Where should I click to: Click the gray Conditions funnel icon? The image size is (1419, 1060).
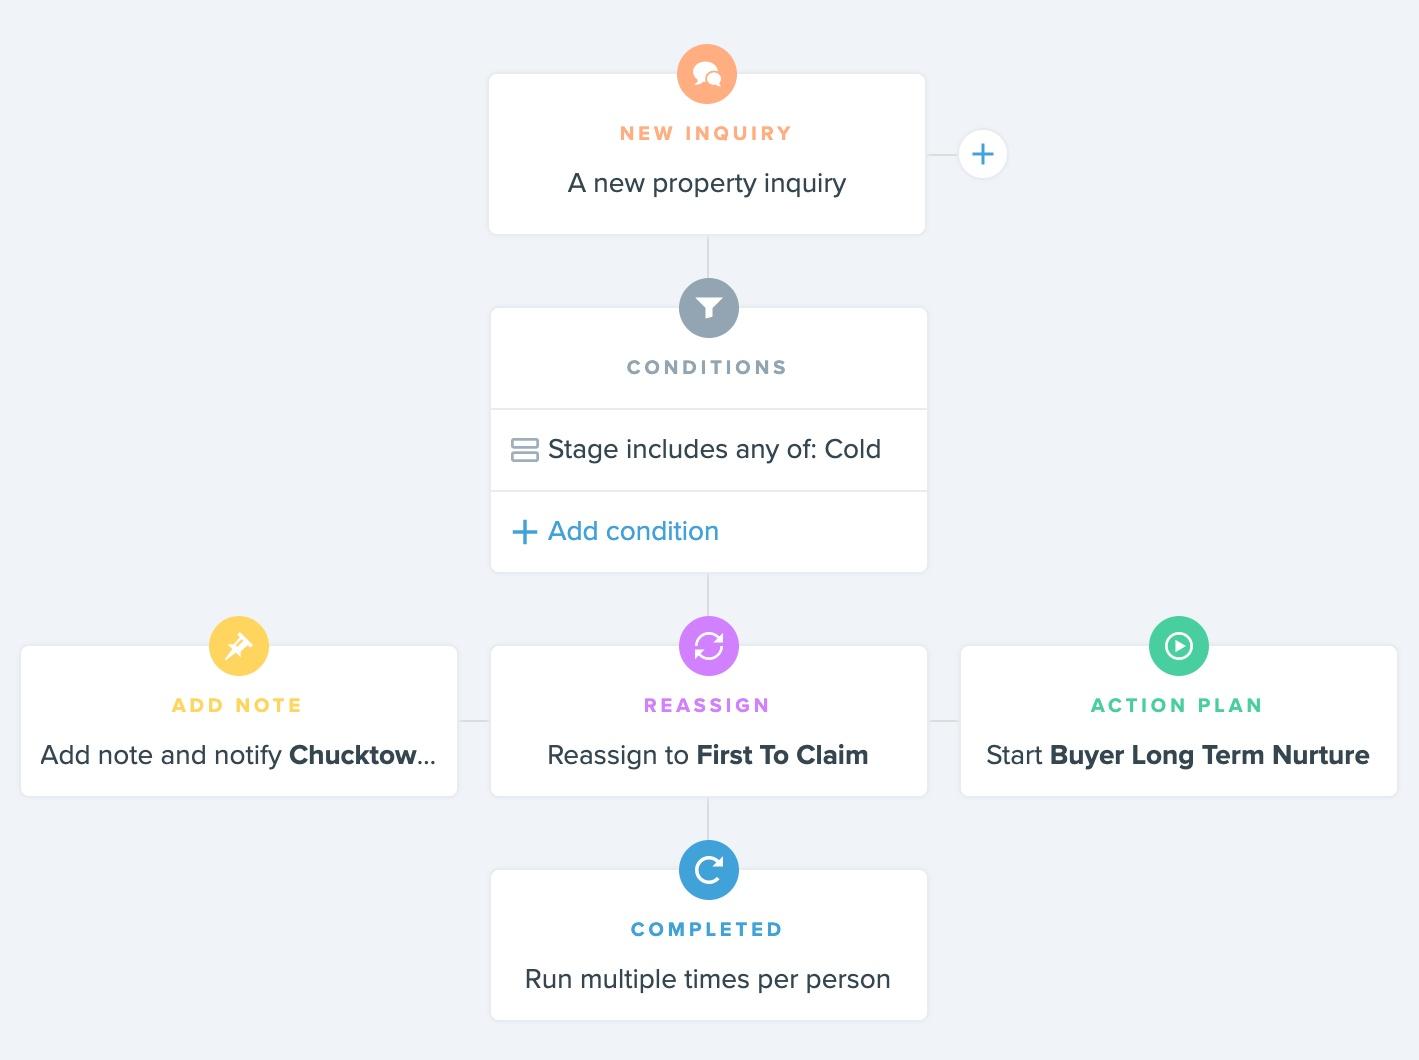[x=709, y=308]
